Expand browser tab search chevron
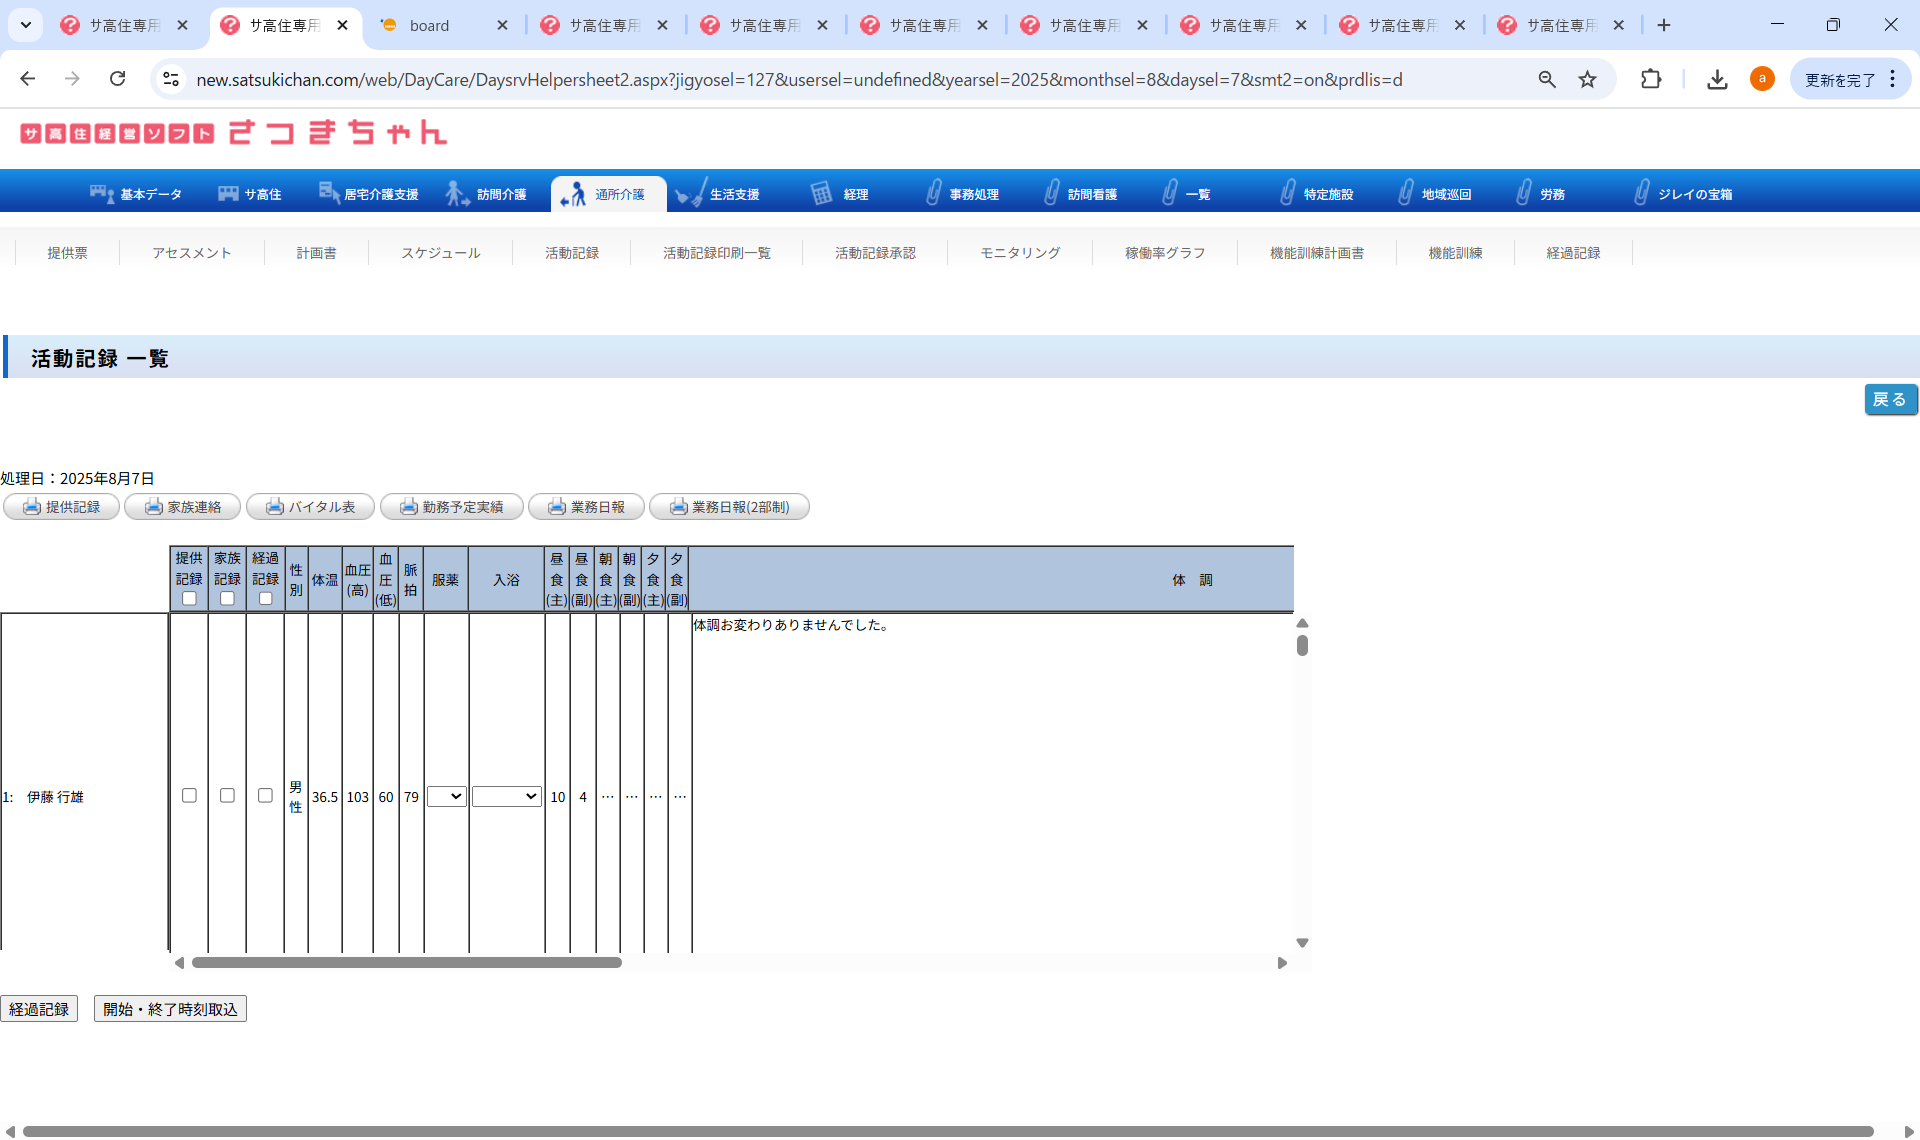The image size is (1920, 1140). (26, 25)
